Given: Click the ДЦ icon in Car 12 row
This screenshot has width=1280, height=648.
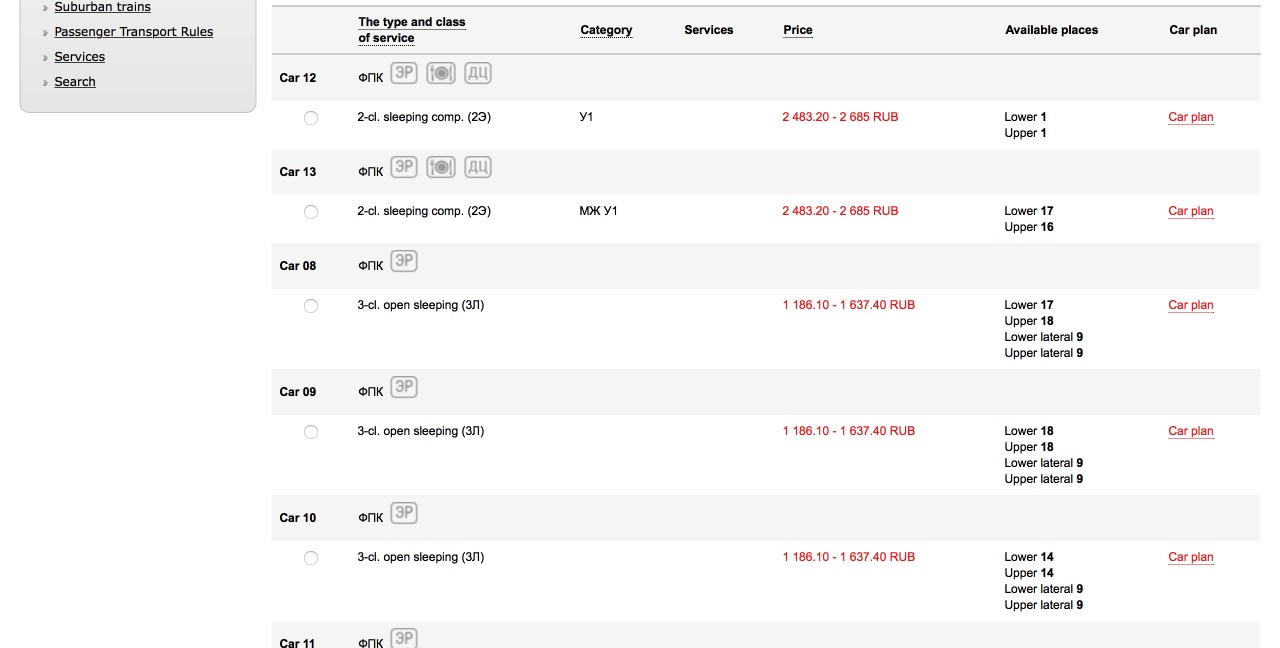Looking at the screenshot, I should 478,73.
